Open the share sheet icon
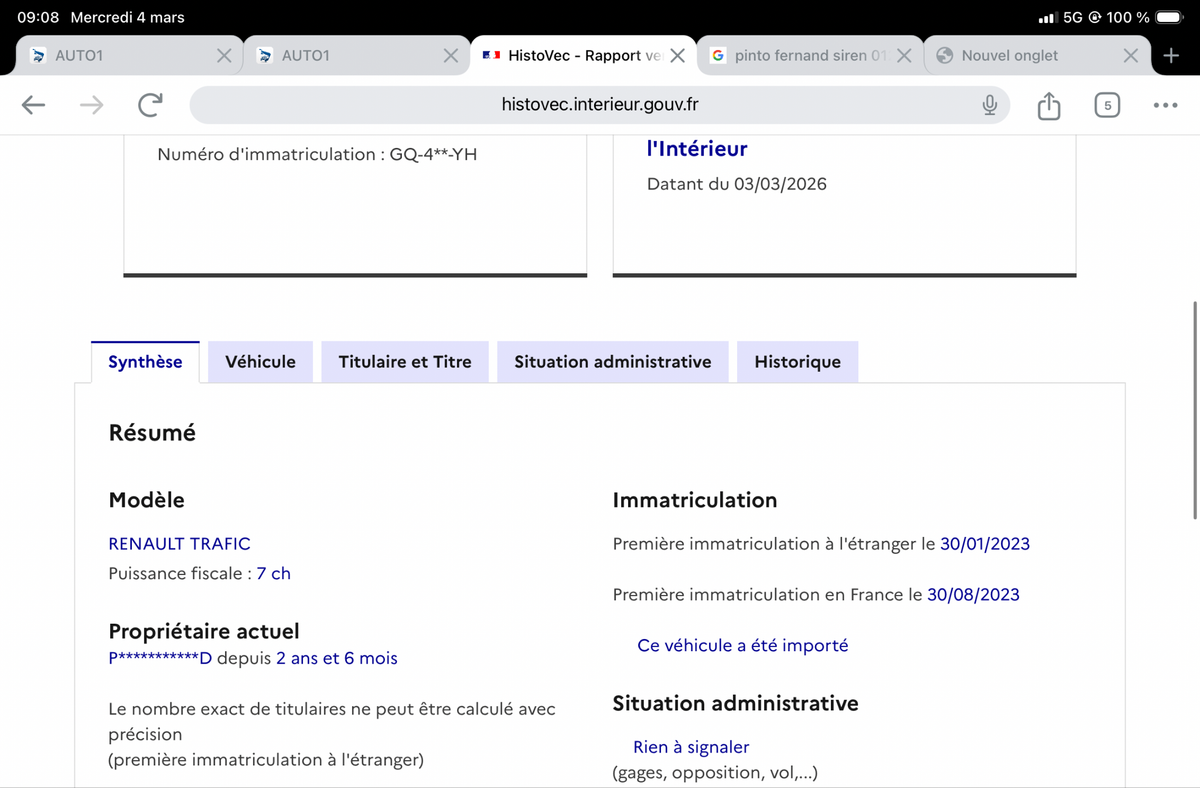 pyautogui.click(x=1048, y=105)
